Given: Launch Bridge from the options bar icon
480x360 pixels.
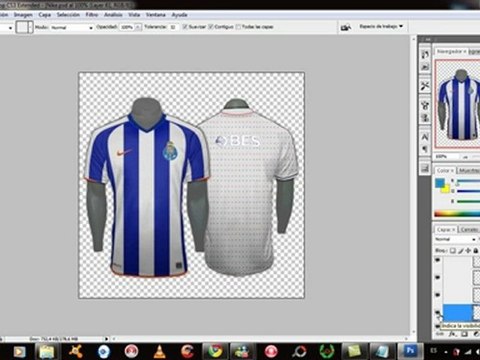Looking at the screenshot, I should (346, 27).
